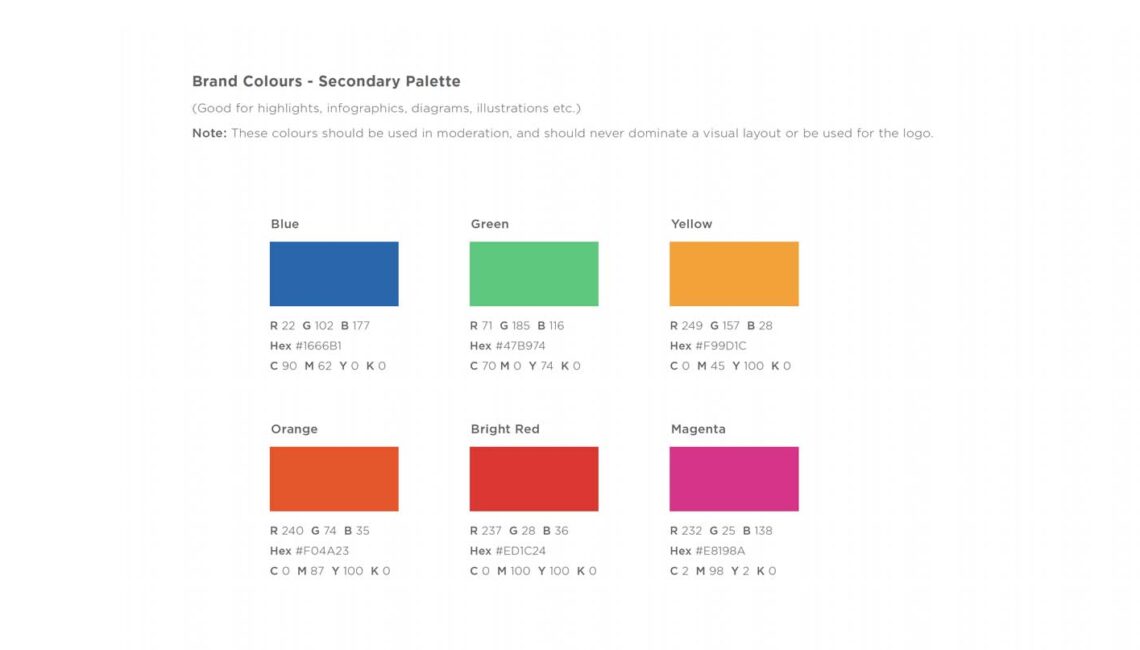Select the Green colour swatch
1140x650 pixels.
(x=534, y=273)
